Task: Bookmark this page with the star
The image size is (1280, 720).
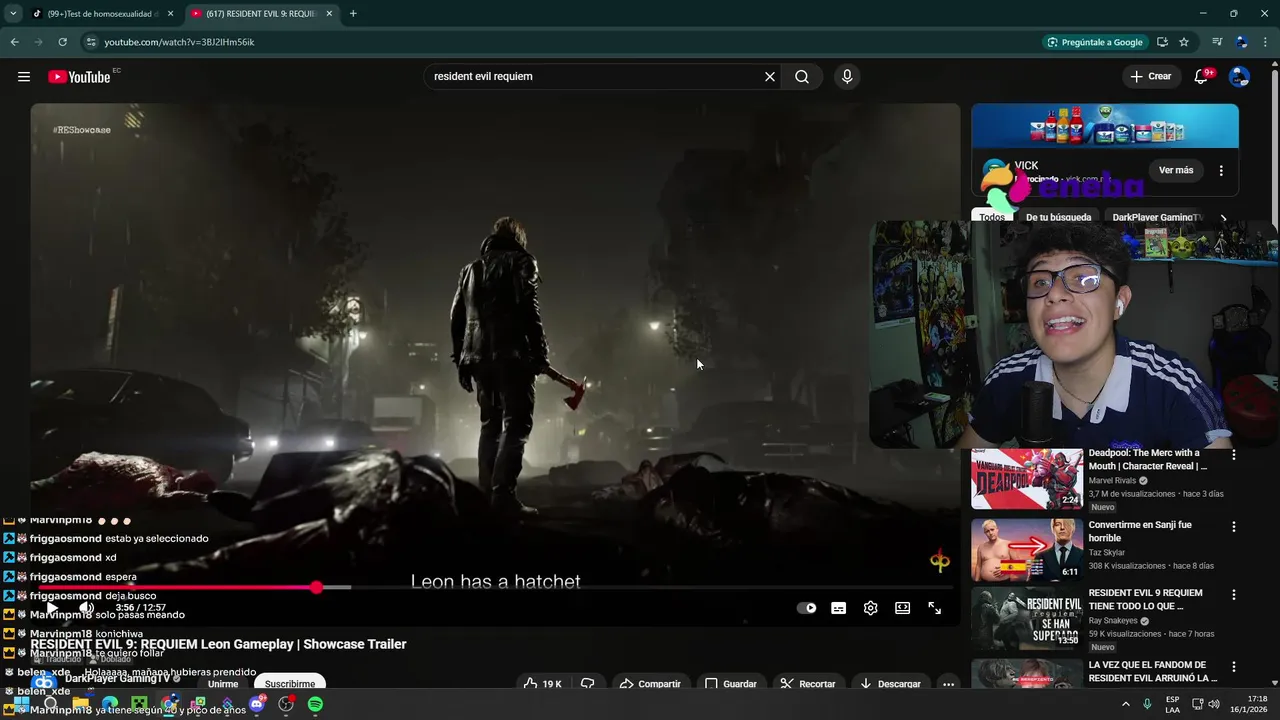Action: click(1184, 42)
